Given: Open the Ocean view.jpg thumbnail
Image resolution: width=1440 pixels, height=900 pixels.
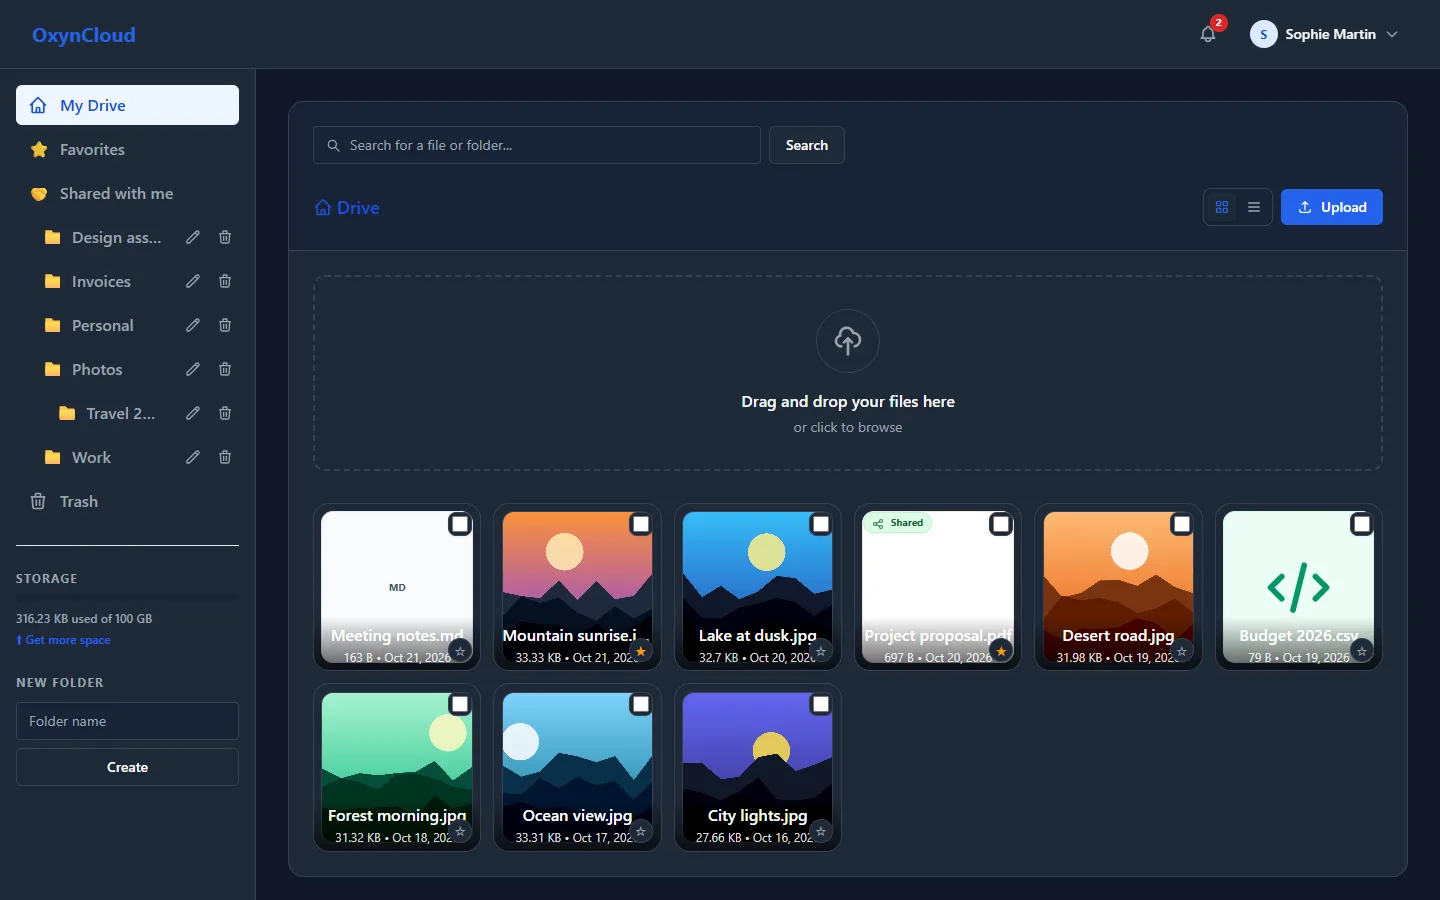Looking at the screenshot, I should point(577,767).
